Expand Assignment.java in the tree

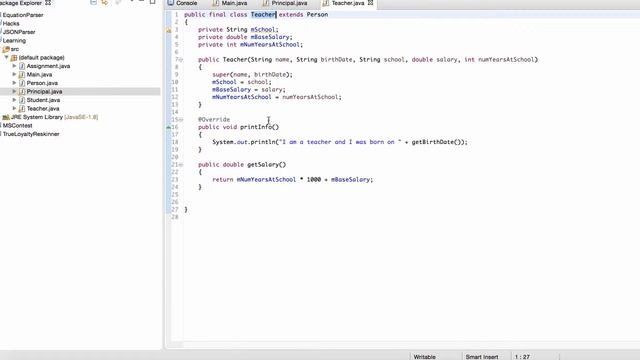click(14, 66)
